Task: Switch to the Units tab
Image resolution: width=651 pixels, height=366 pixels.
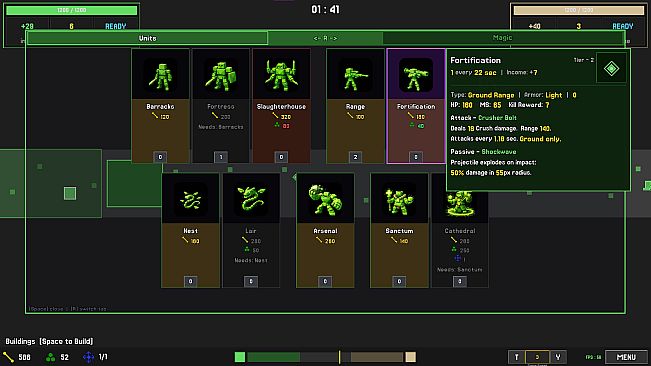Action: point(147,38)
